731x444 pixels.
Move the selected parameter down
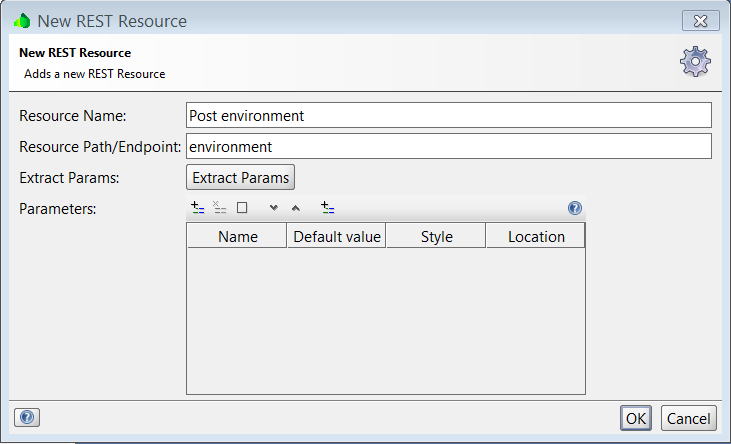click(x=273, y=208)
